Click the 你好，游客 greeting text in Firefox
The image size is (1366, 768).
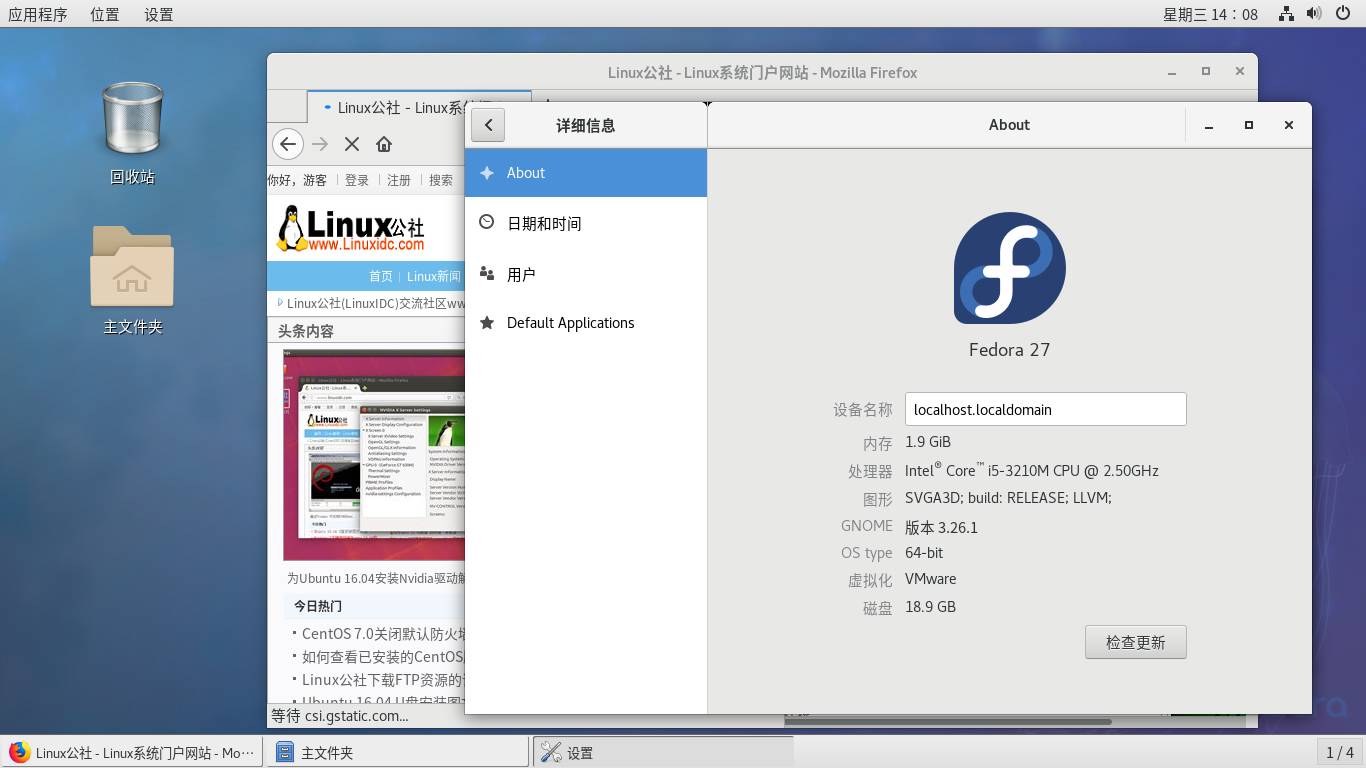coord(297,180)
